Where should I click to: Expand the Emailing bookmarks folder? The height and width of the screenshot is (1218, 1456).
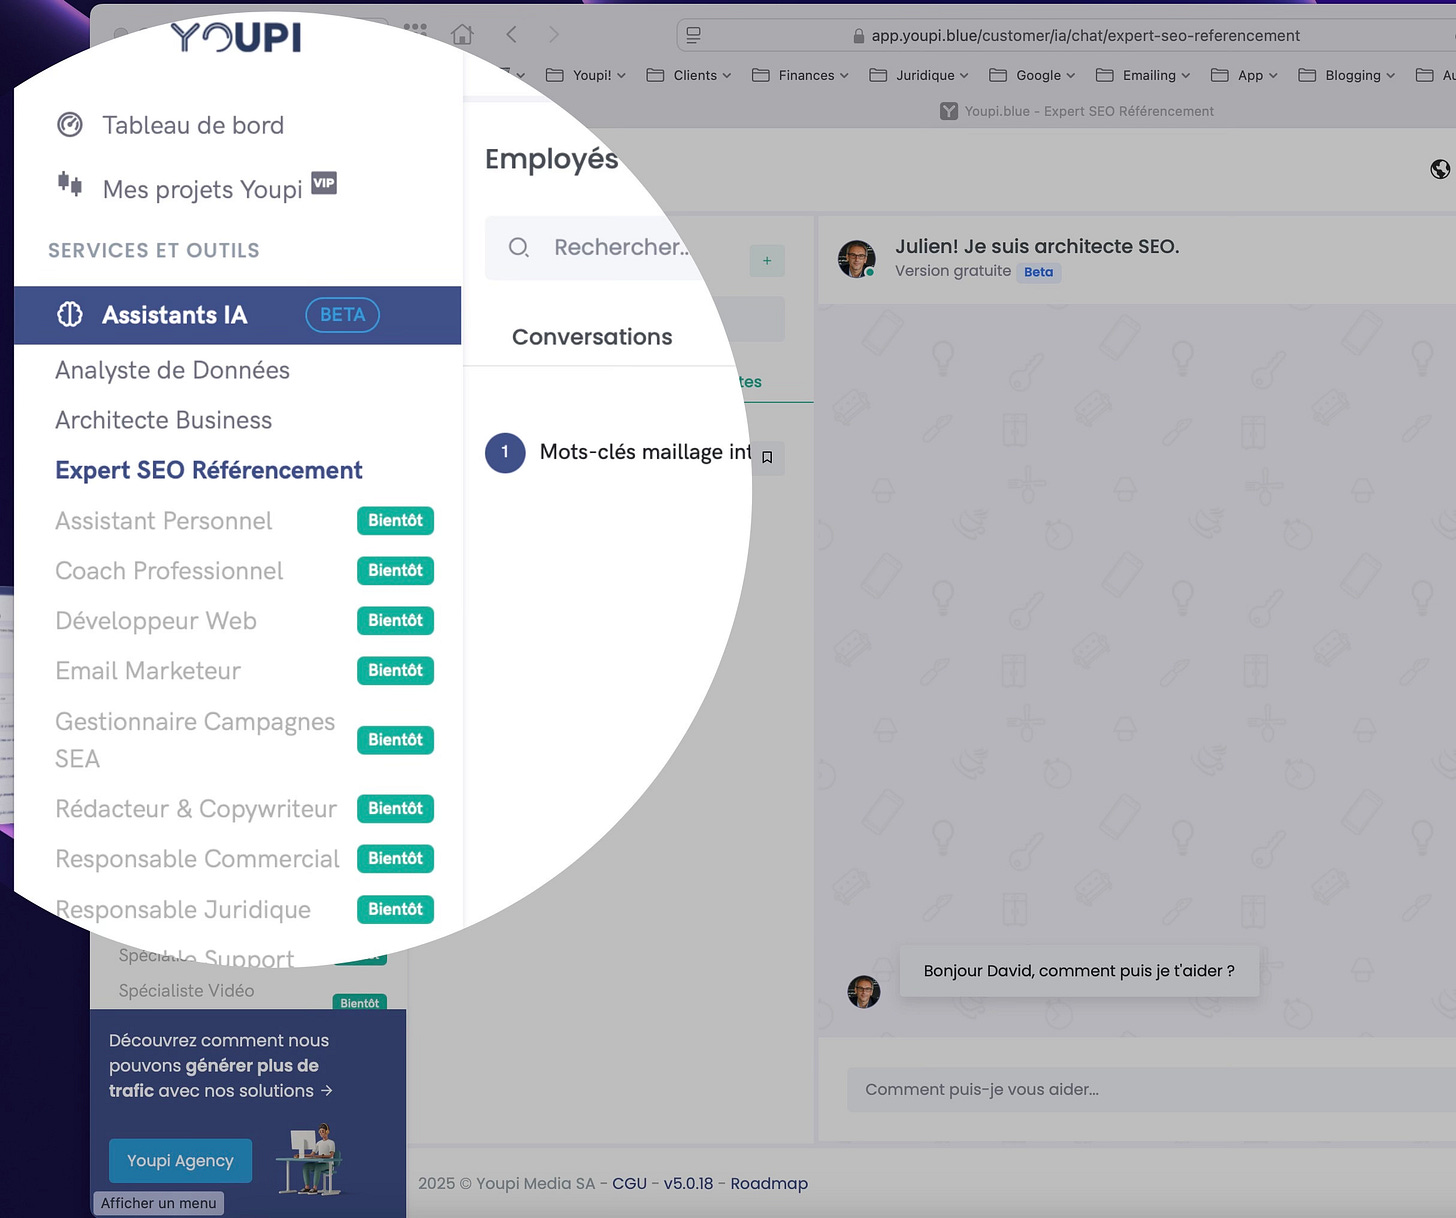point(1143,75)
